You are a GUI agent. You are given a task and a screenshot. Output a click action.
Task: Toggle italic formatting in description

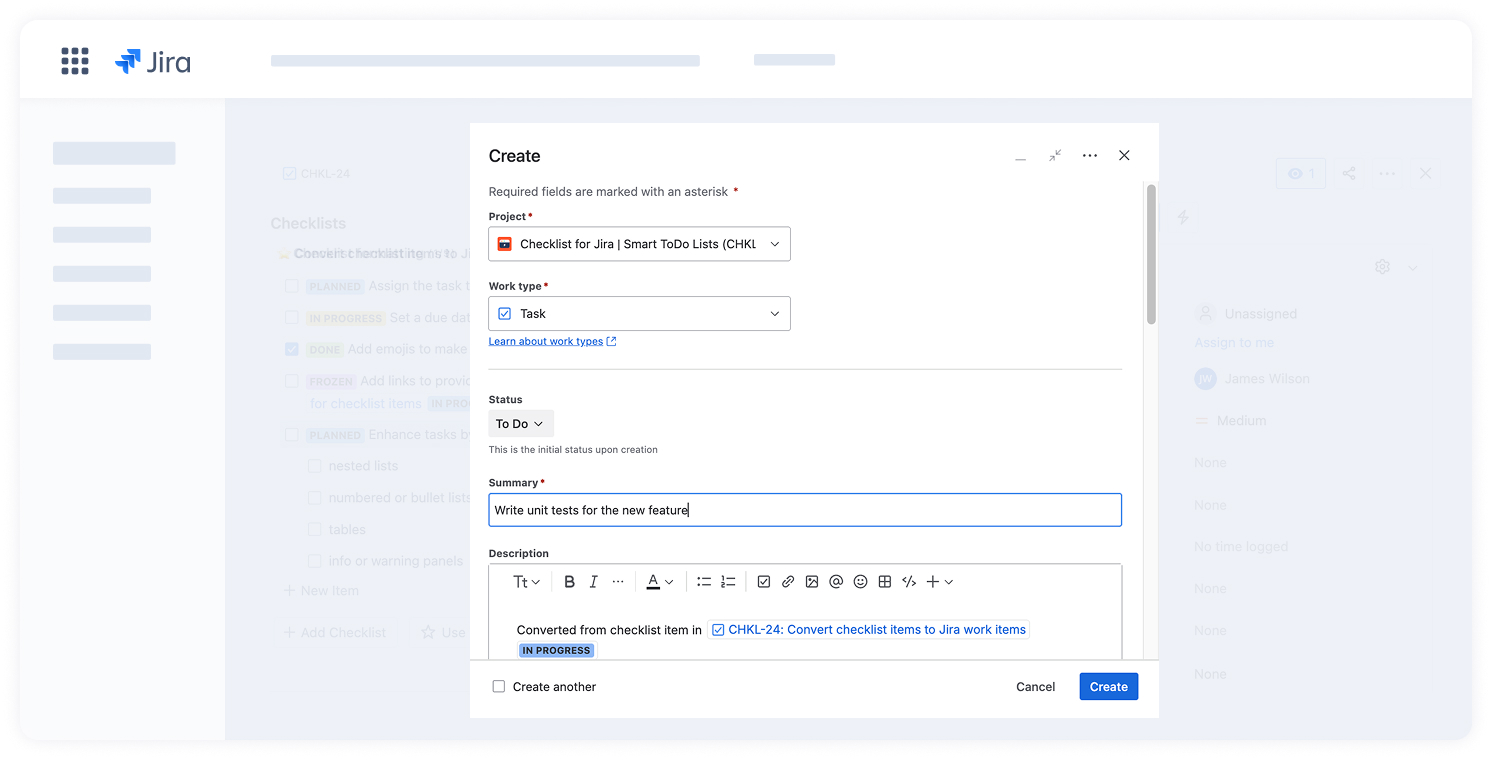point(594,582)
